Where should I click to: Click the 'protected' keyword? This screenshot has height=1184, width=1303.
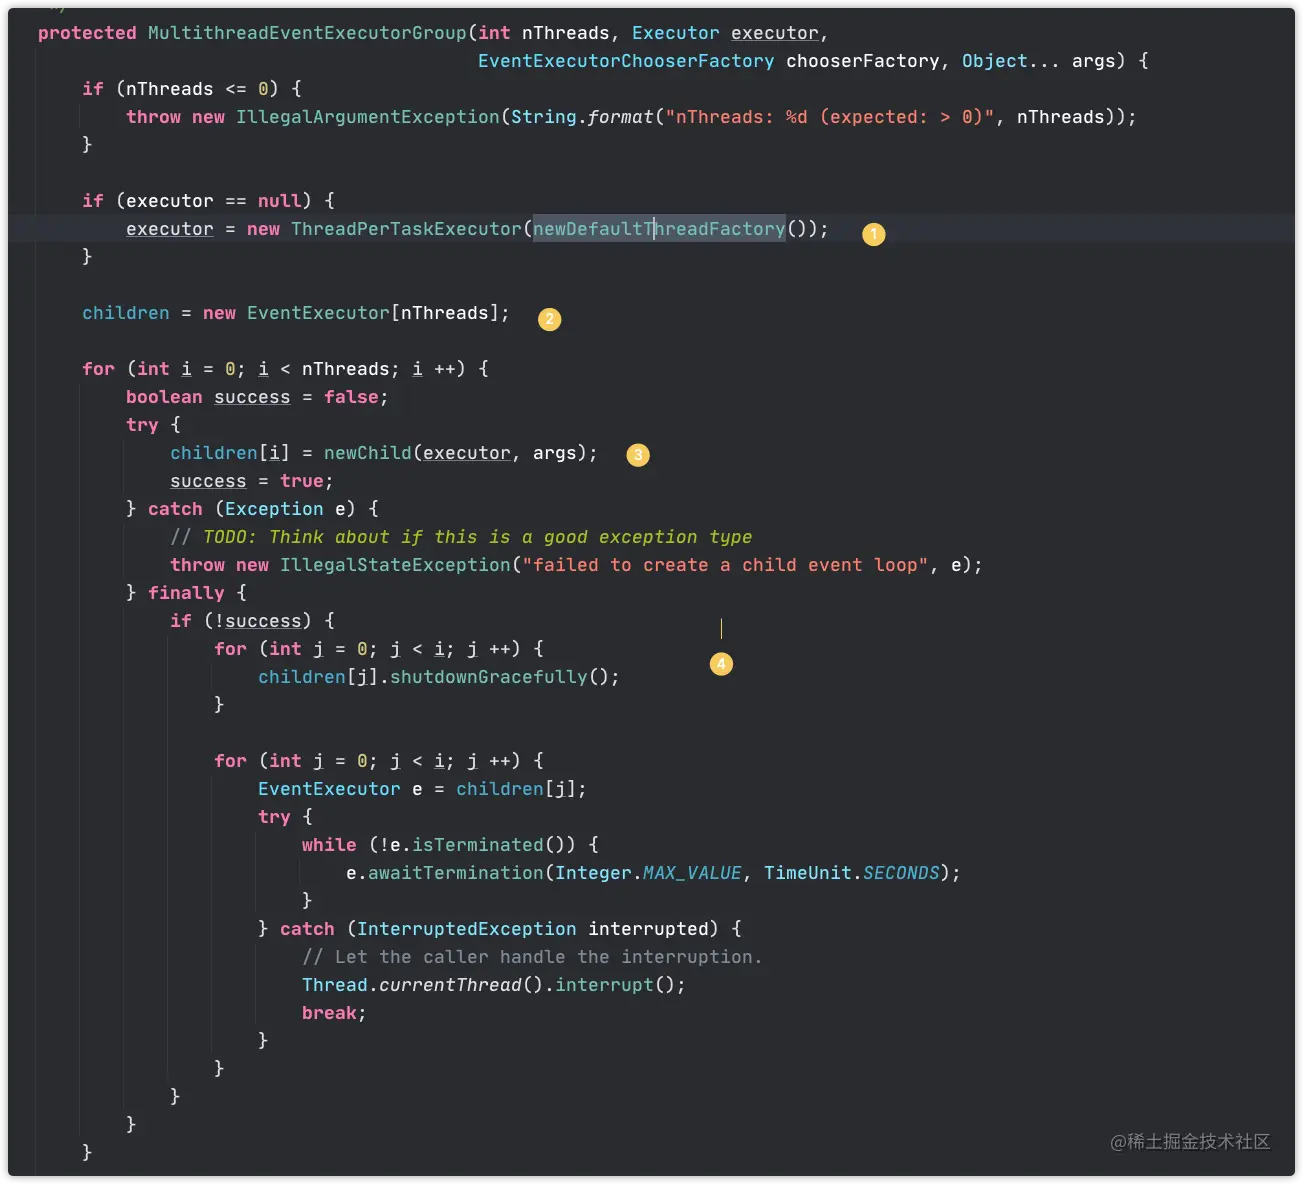pyautogui.click(x=87, y=33)
